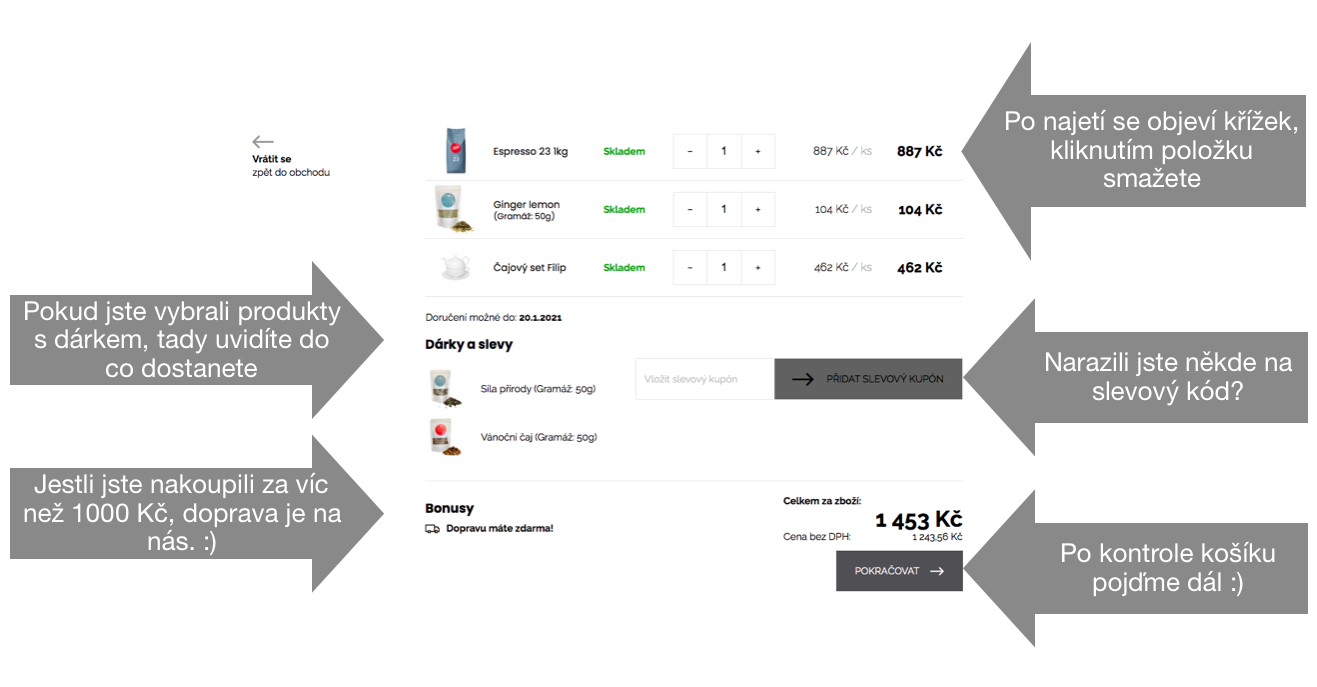Click the Čajový set Filip quantity field
The width and height of the screenshot is (1317, 687).
click(724, 267)
